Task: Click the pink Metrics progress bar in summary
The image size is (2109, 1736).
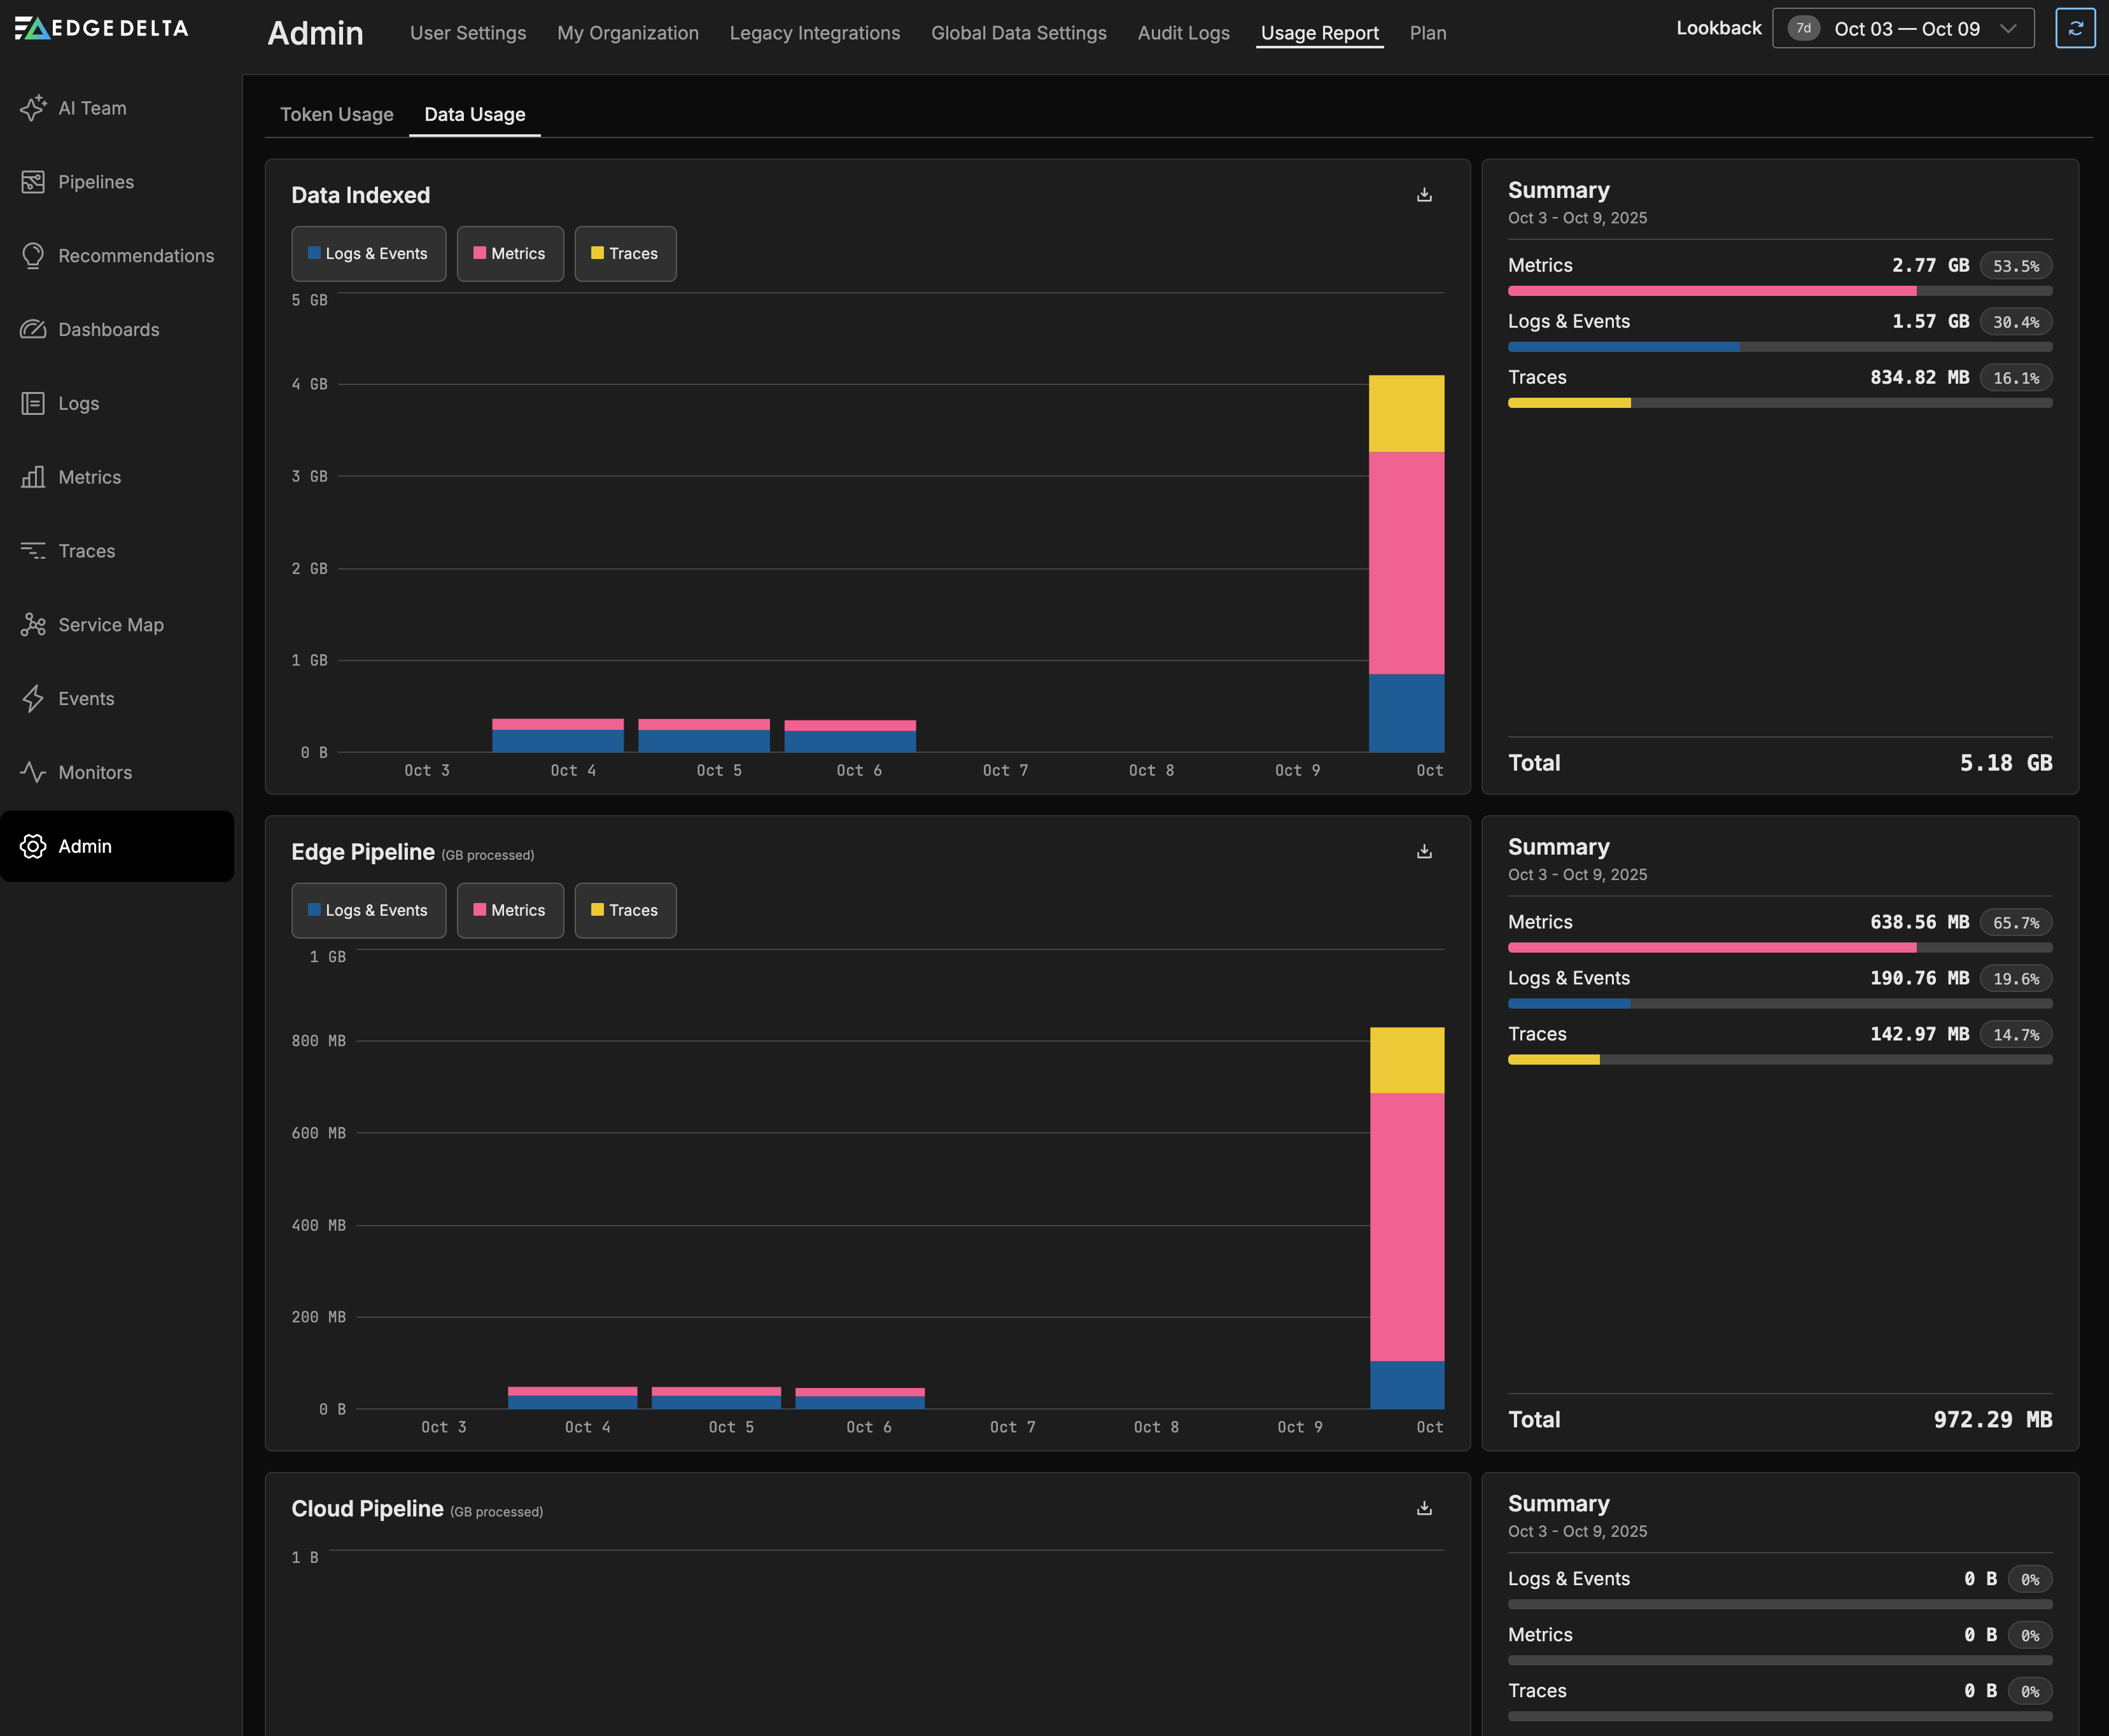Action: 1711,291
